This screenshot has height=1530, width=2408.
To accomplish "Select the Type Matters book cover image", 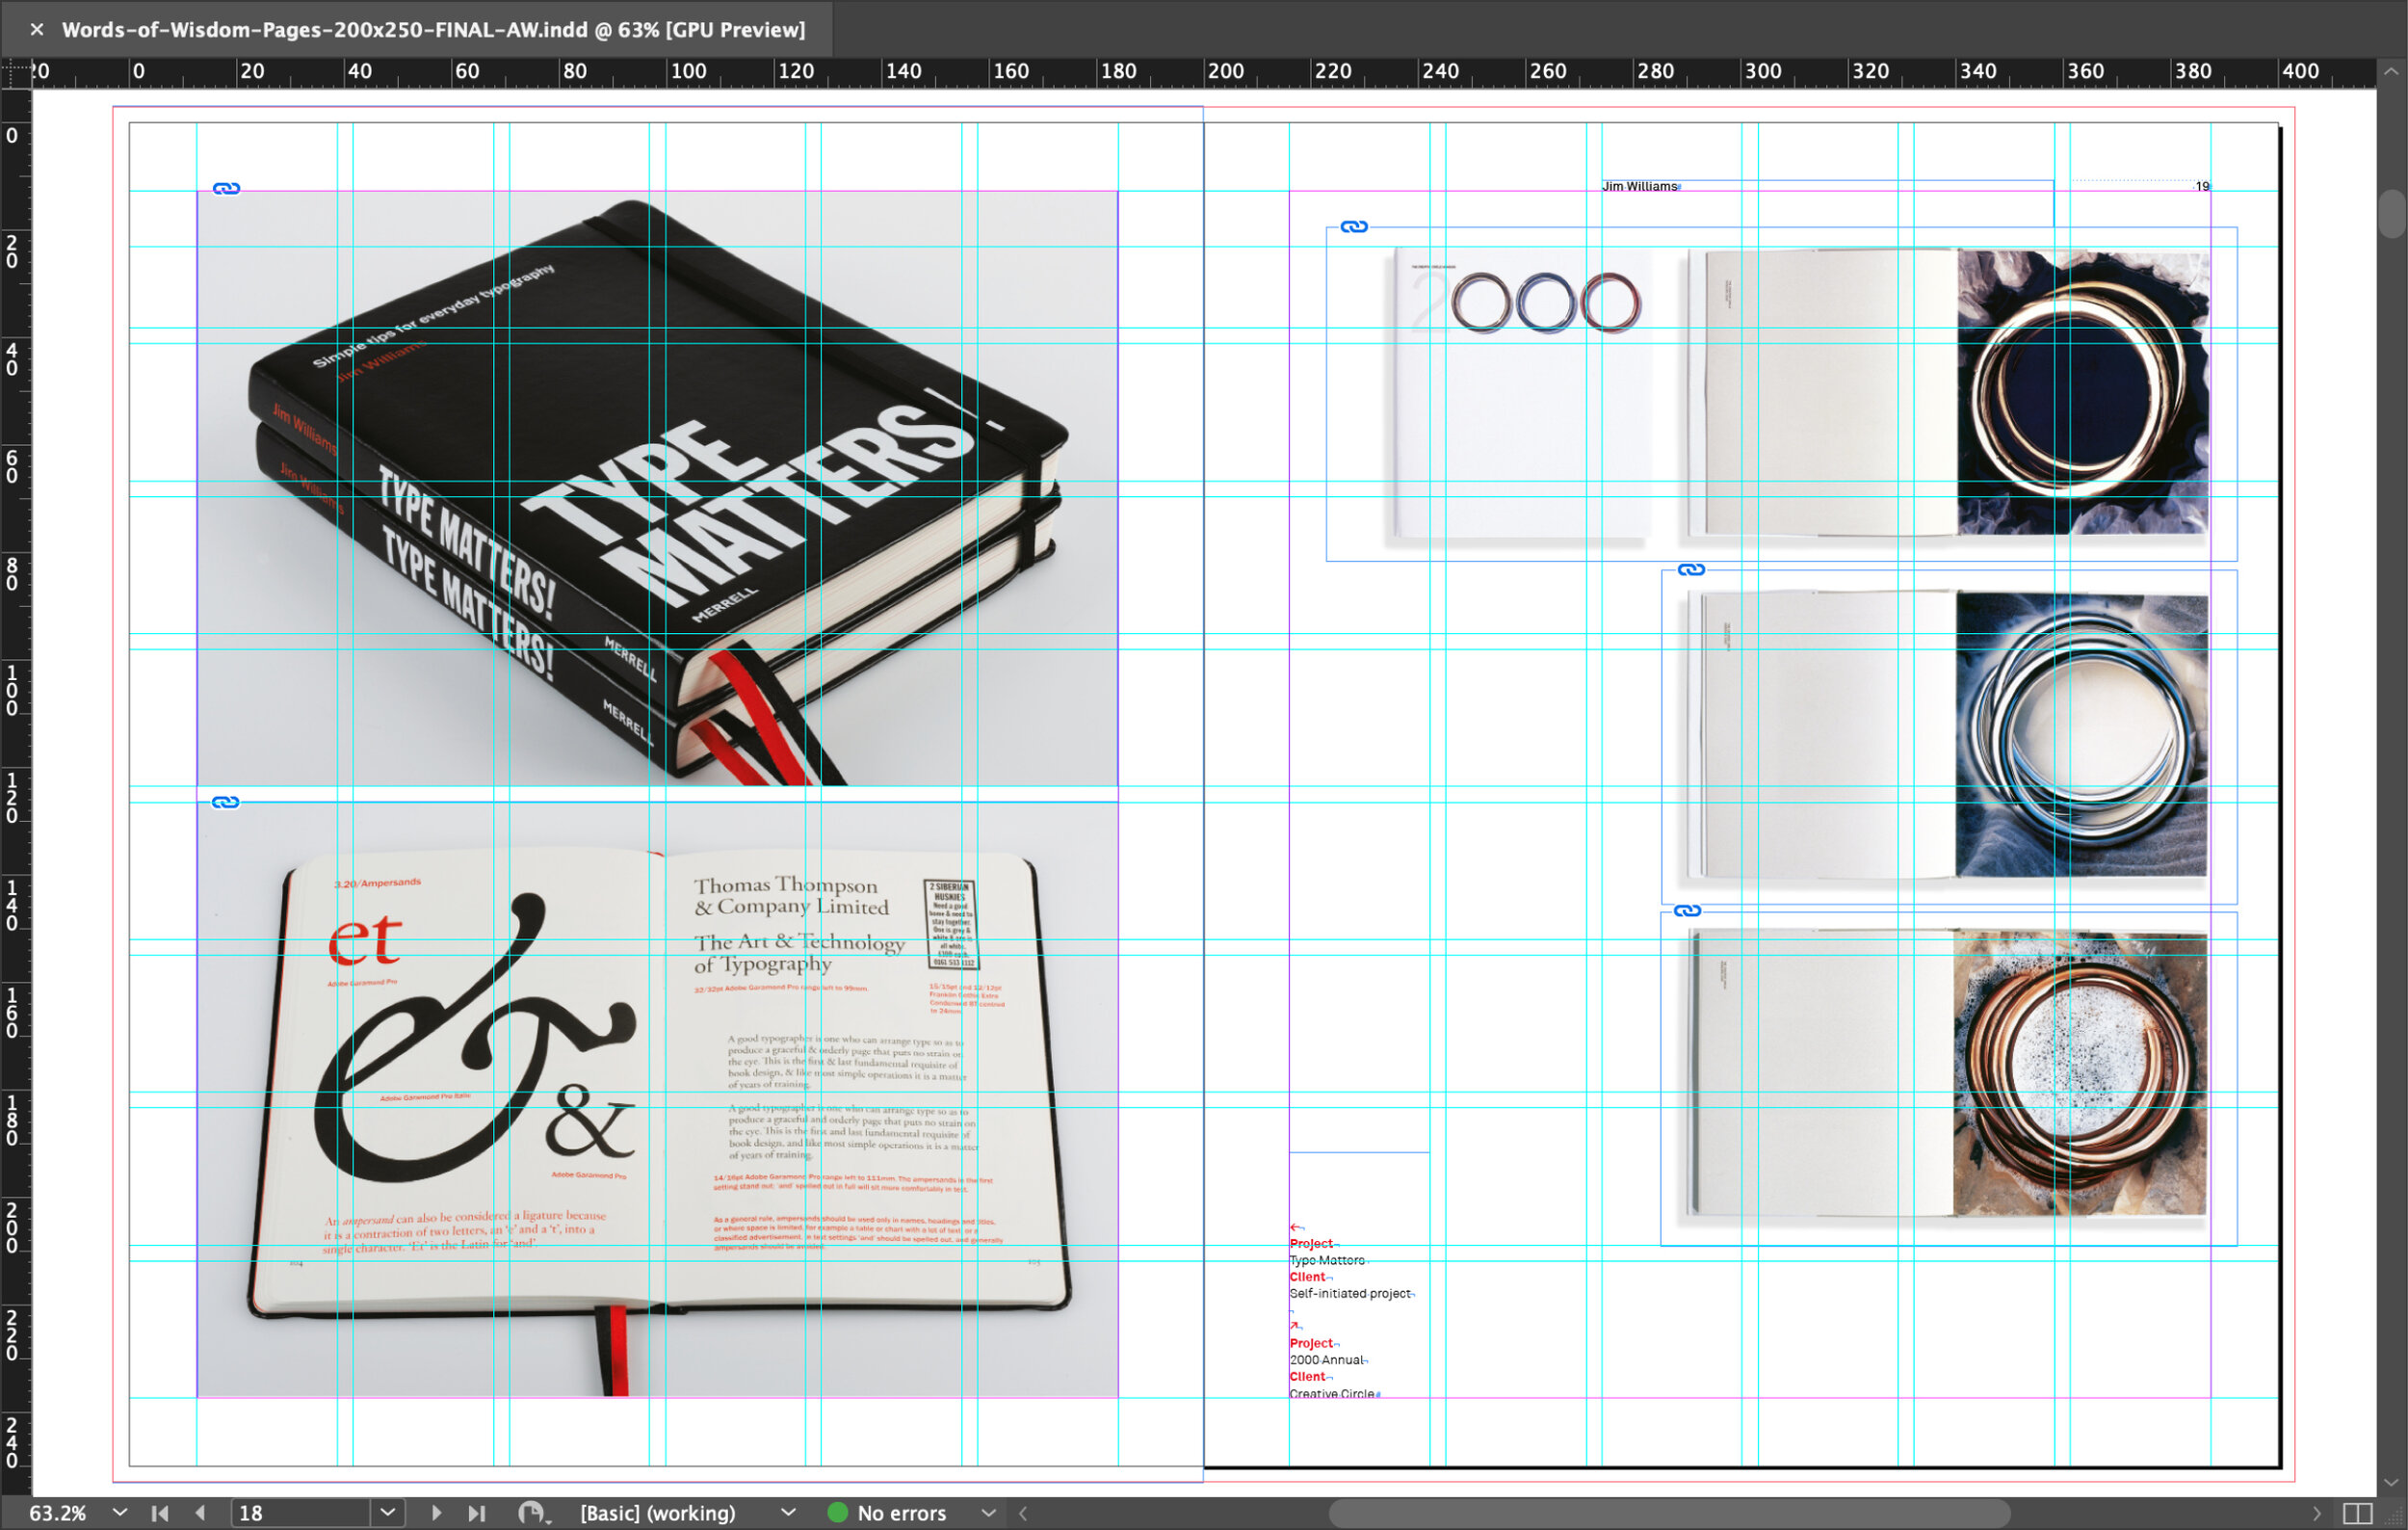I will point(657,488).
